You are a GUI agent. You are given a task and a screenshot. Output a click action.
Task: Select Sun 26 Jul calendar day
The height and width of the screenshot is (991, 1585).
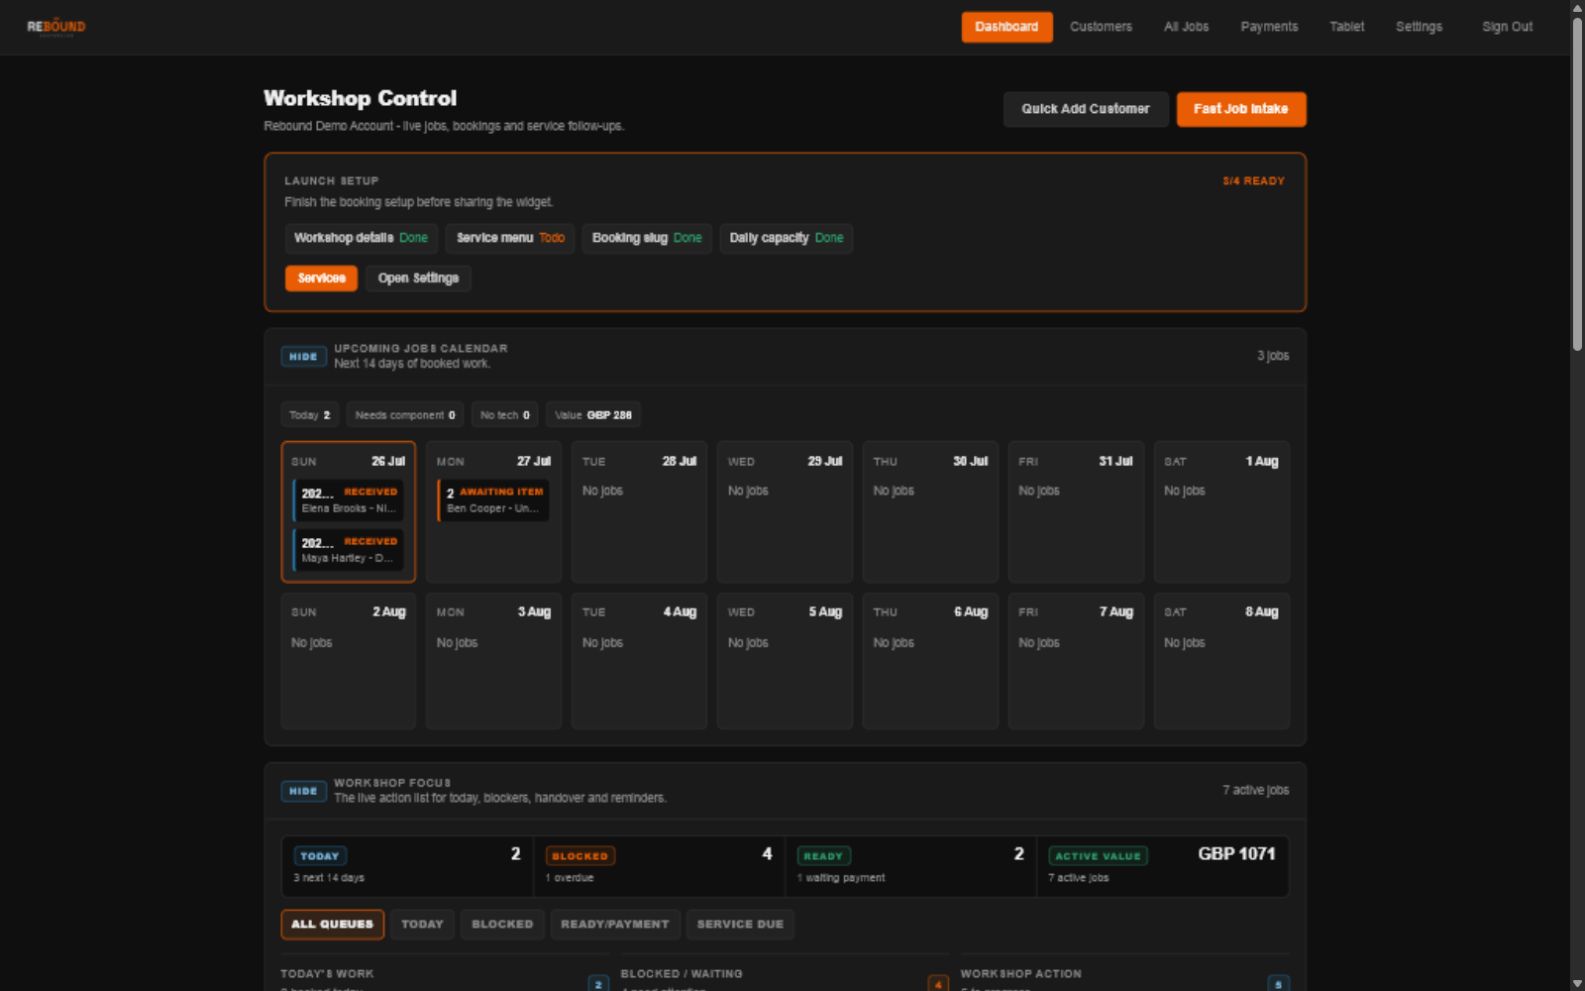tap(348, 512)
